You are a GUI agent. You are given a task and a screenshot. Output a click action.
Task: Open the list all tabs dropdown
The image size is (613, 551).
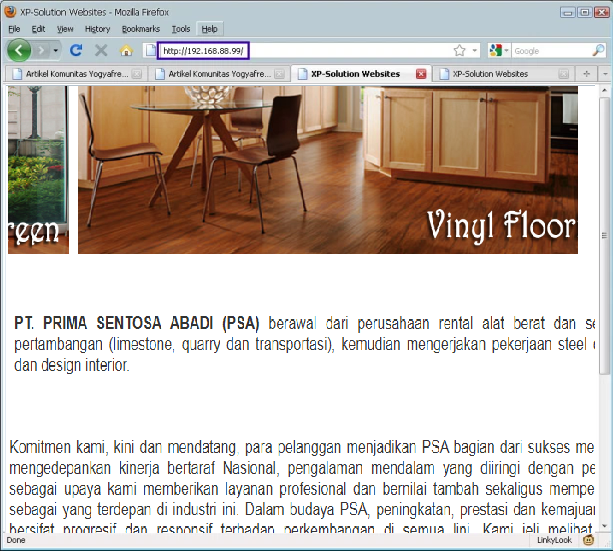point(605,74)
